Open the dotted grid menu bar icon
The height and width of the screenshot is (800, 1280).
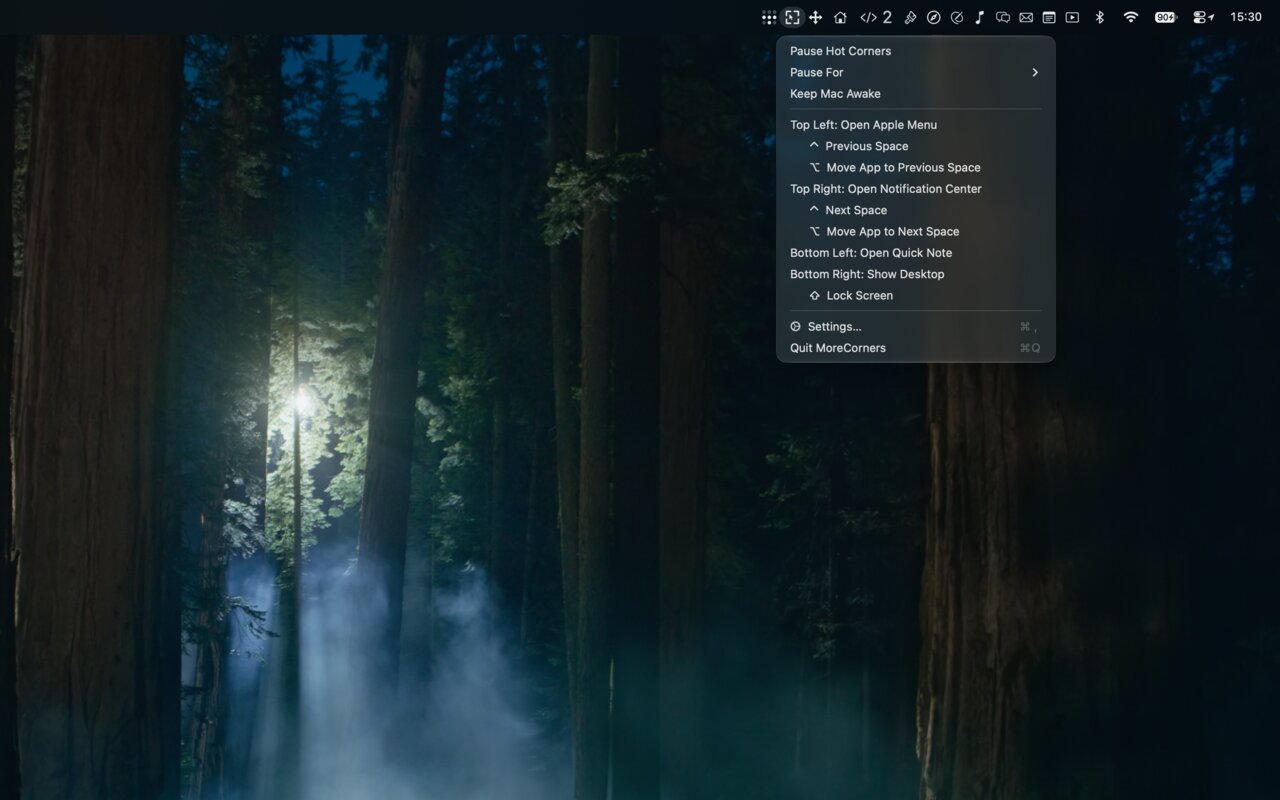click(769, 17)
